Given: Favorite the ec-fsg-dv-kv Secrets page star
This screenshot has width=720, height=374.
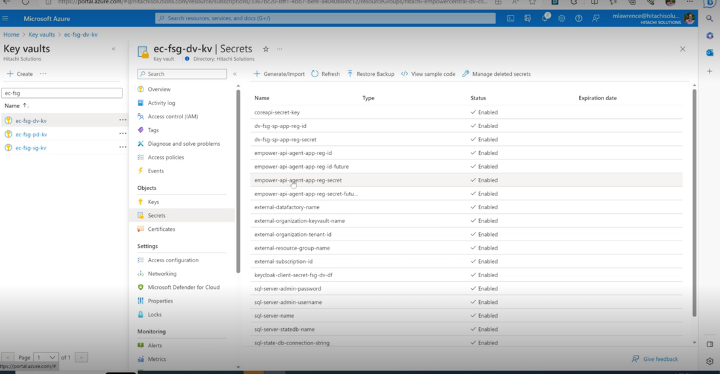Looking at the screenshot, I should pyautogui.click(x=265, y=49).
